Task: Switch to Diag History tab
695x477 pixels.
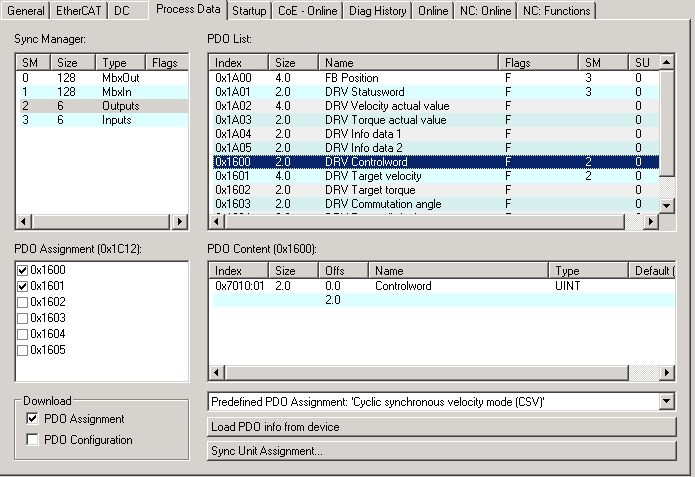Action: [x=378, y=11]
